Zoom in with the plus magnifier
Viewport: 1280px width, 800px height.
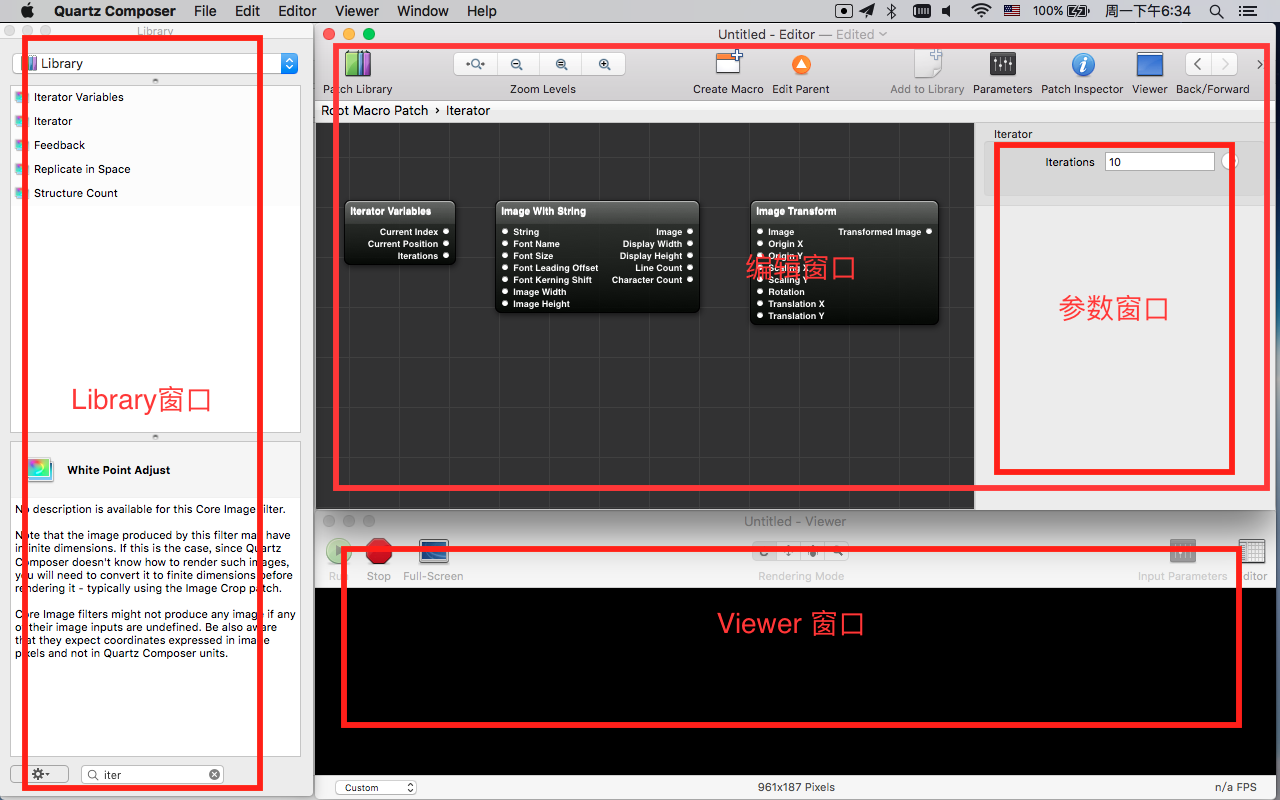[x=604, y=64]
